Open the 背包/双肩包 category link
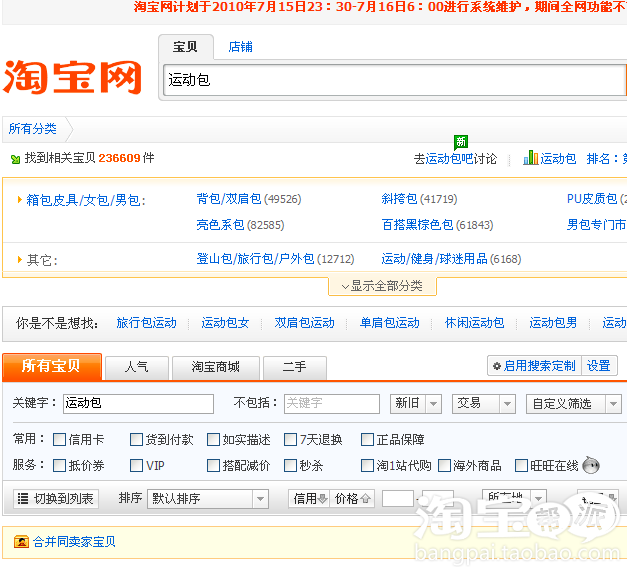Viewport: 627px width, 567px height. pyautogui.click(x=229, y=199)
